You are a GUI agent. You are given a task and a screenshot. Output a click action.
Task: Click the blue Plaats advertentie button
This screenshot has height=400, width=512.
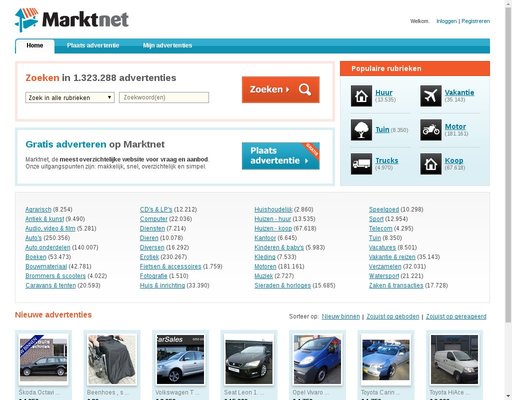coord(281,156)
